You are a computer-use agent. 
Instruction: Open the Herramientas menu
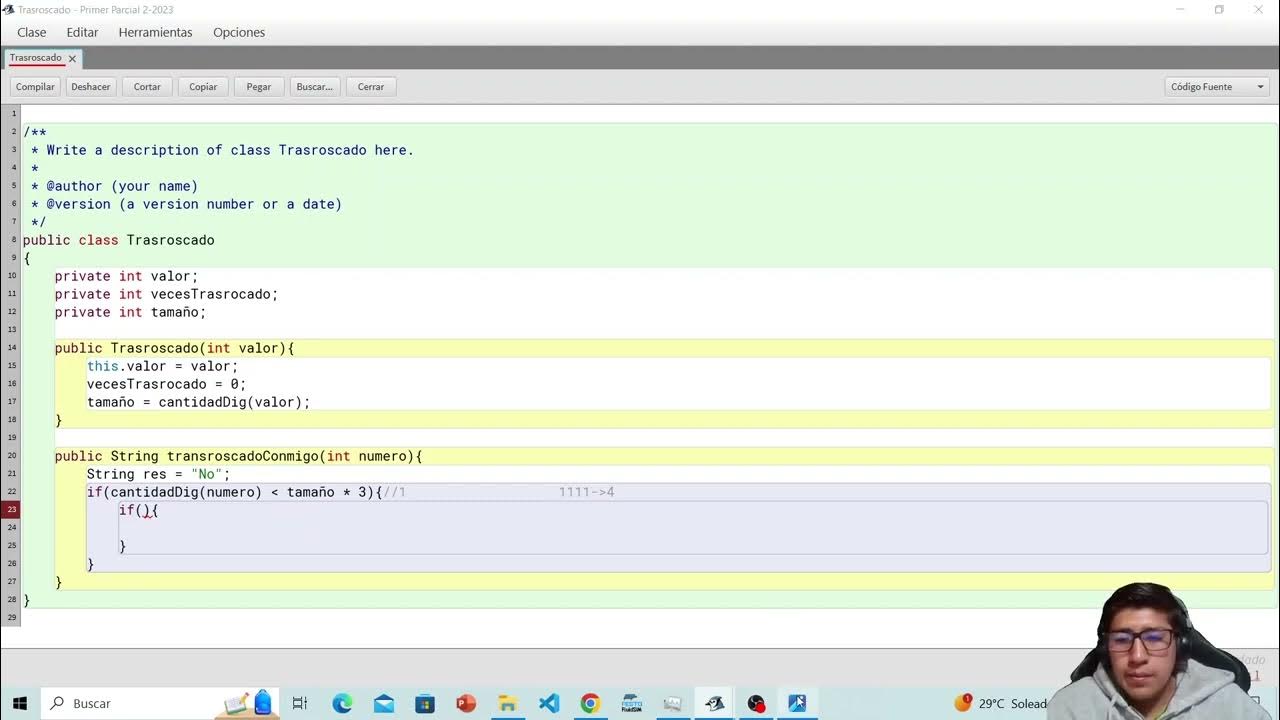pos(155,32)
